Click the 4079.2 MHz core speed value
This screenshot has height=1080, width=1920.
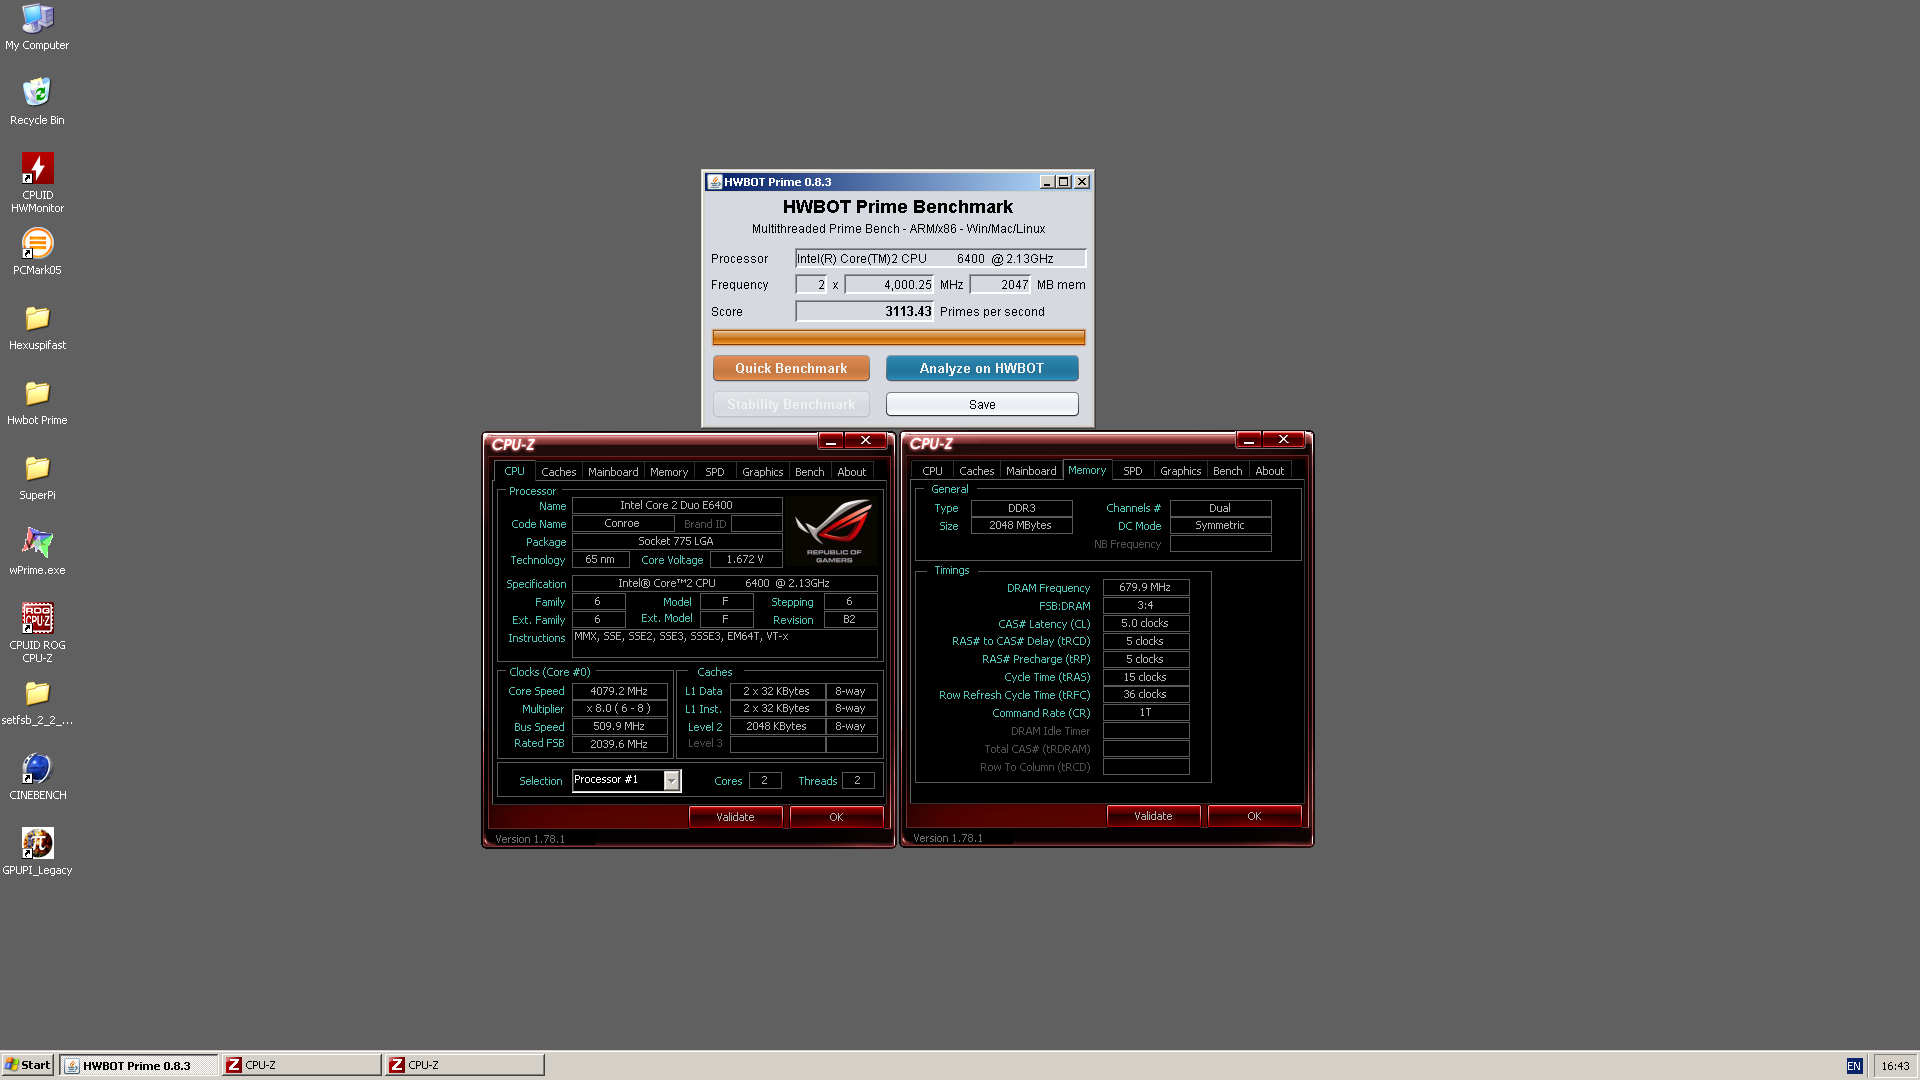pos(619,691)
